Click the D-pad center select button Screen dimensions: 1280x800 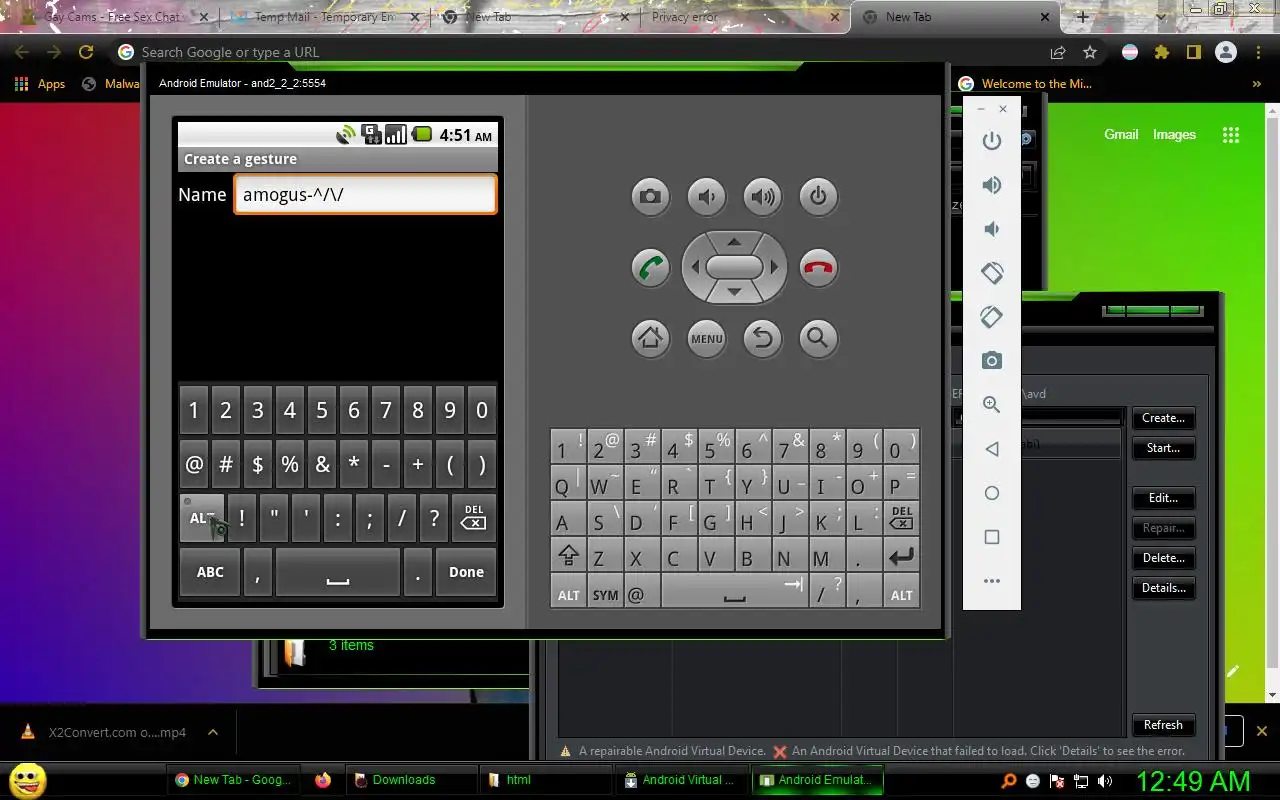[x=734, y=267]
